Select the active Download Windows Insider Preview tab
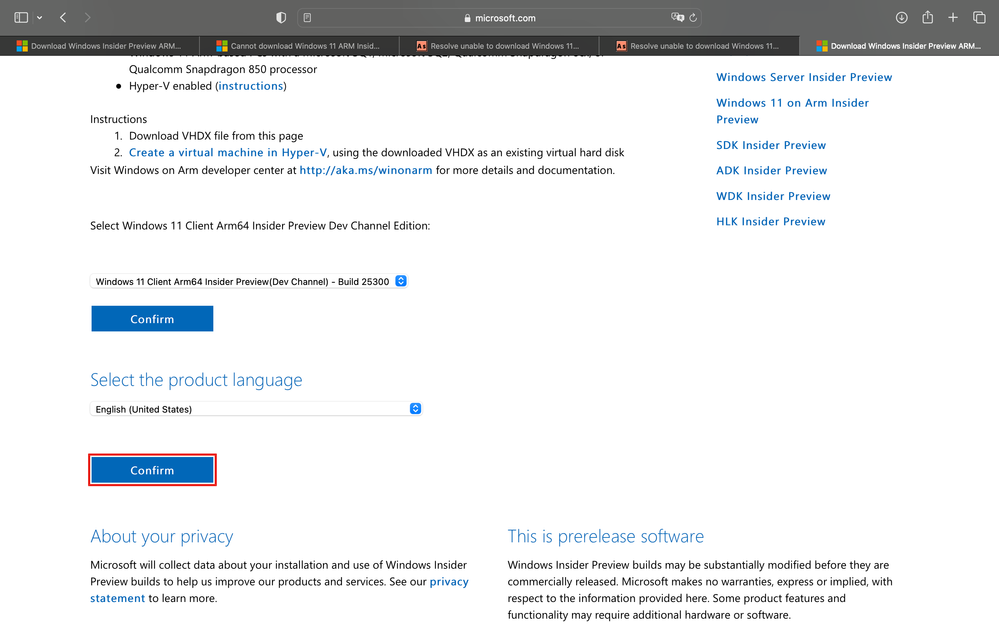The image size is (999, 624). click(x=899, y=46)
